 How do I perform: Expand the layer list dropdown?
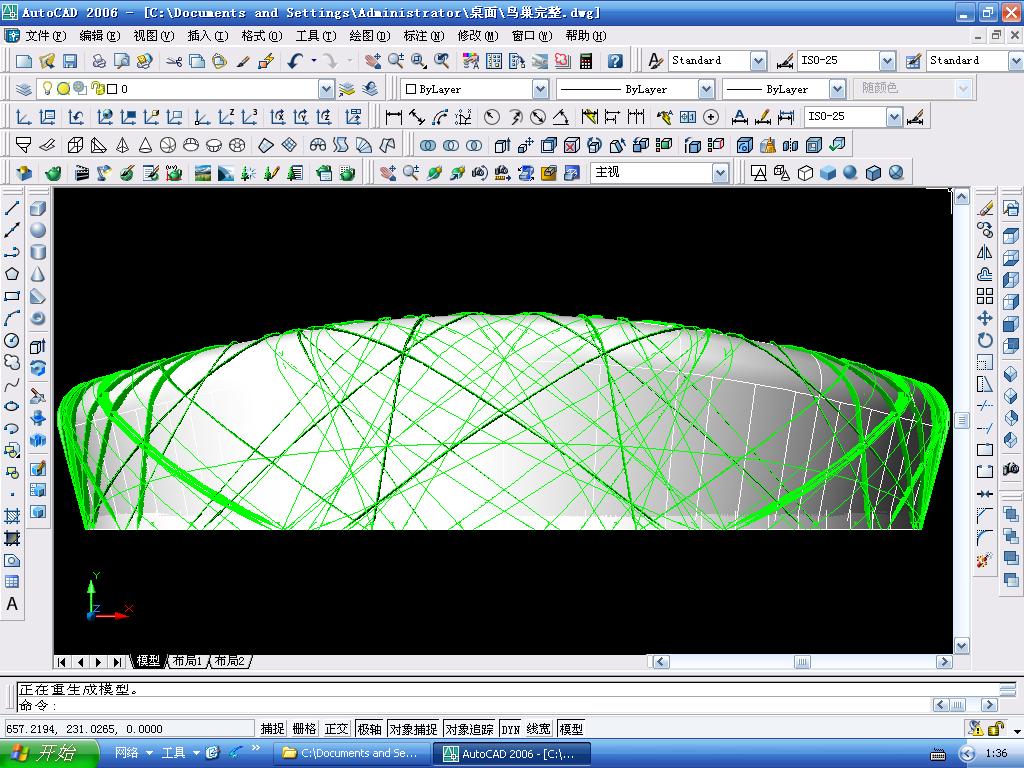point(326,89)
